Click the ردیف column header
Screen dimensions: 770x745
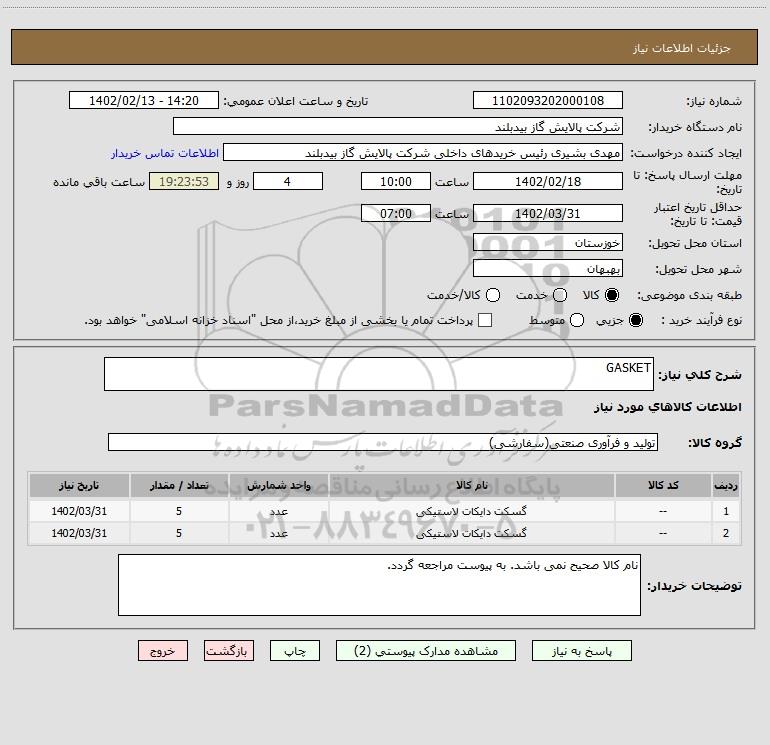click(726, 486)
